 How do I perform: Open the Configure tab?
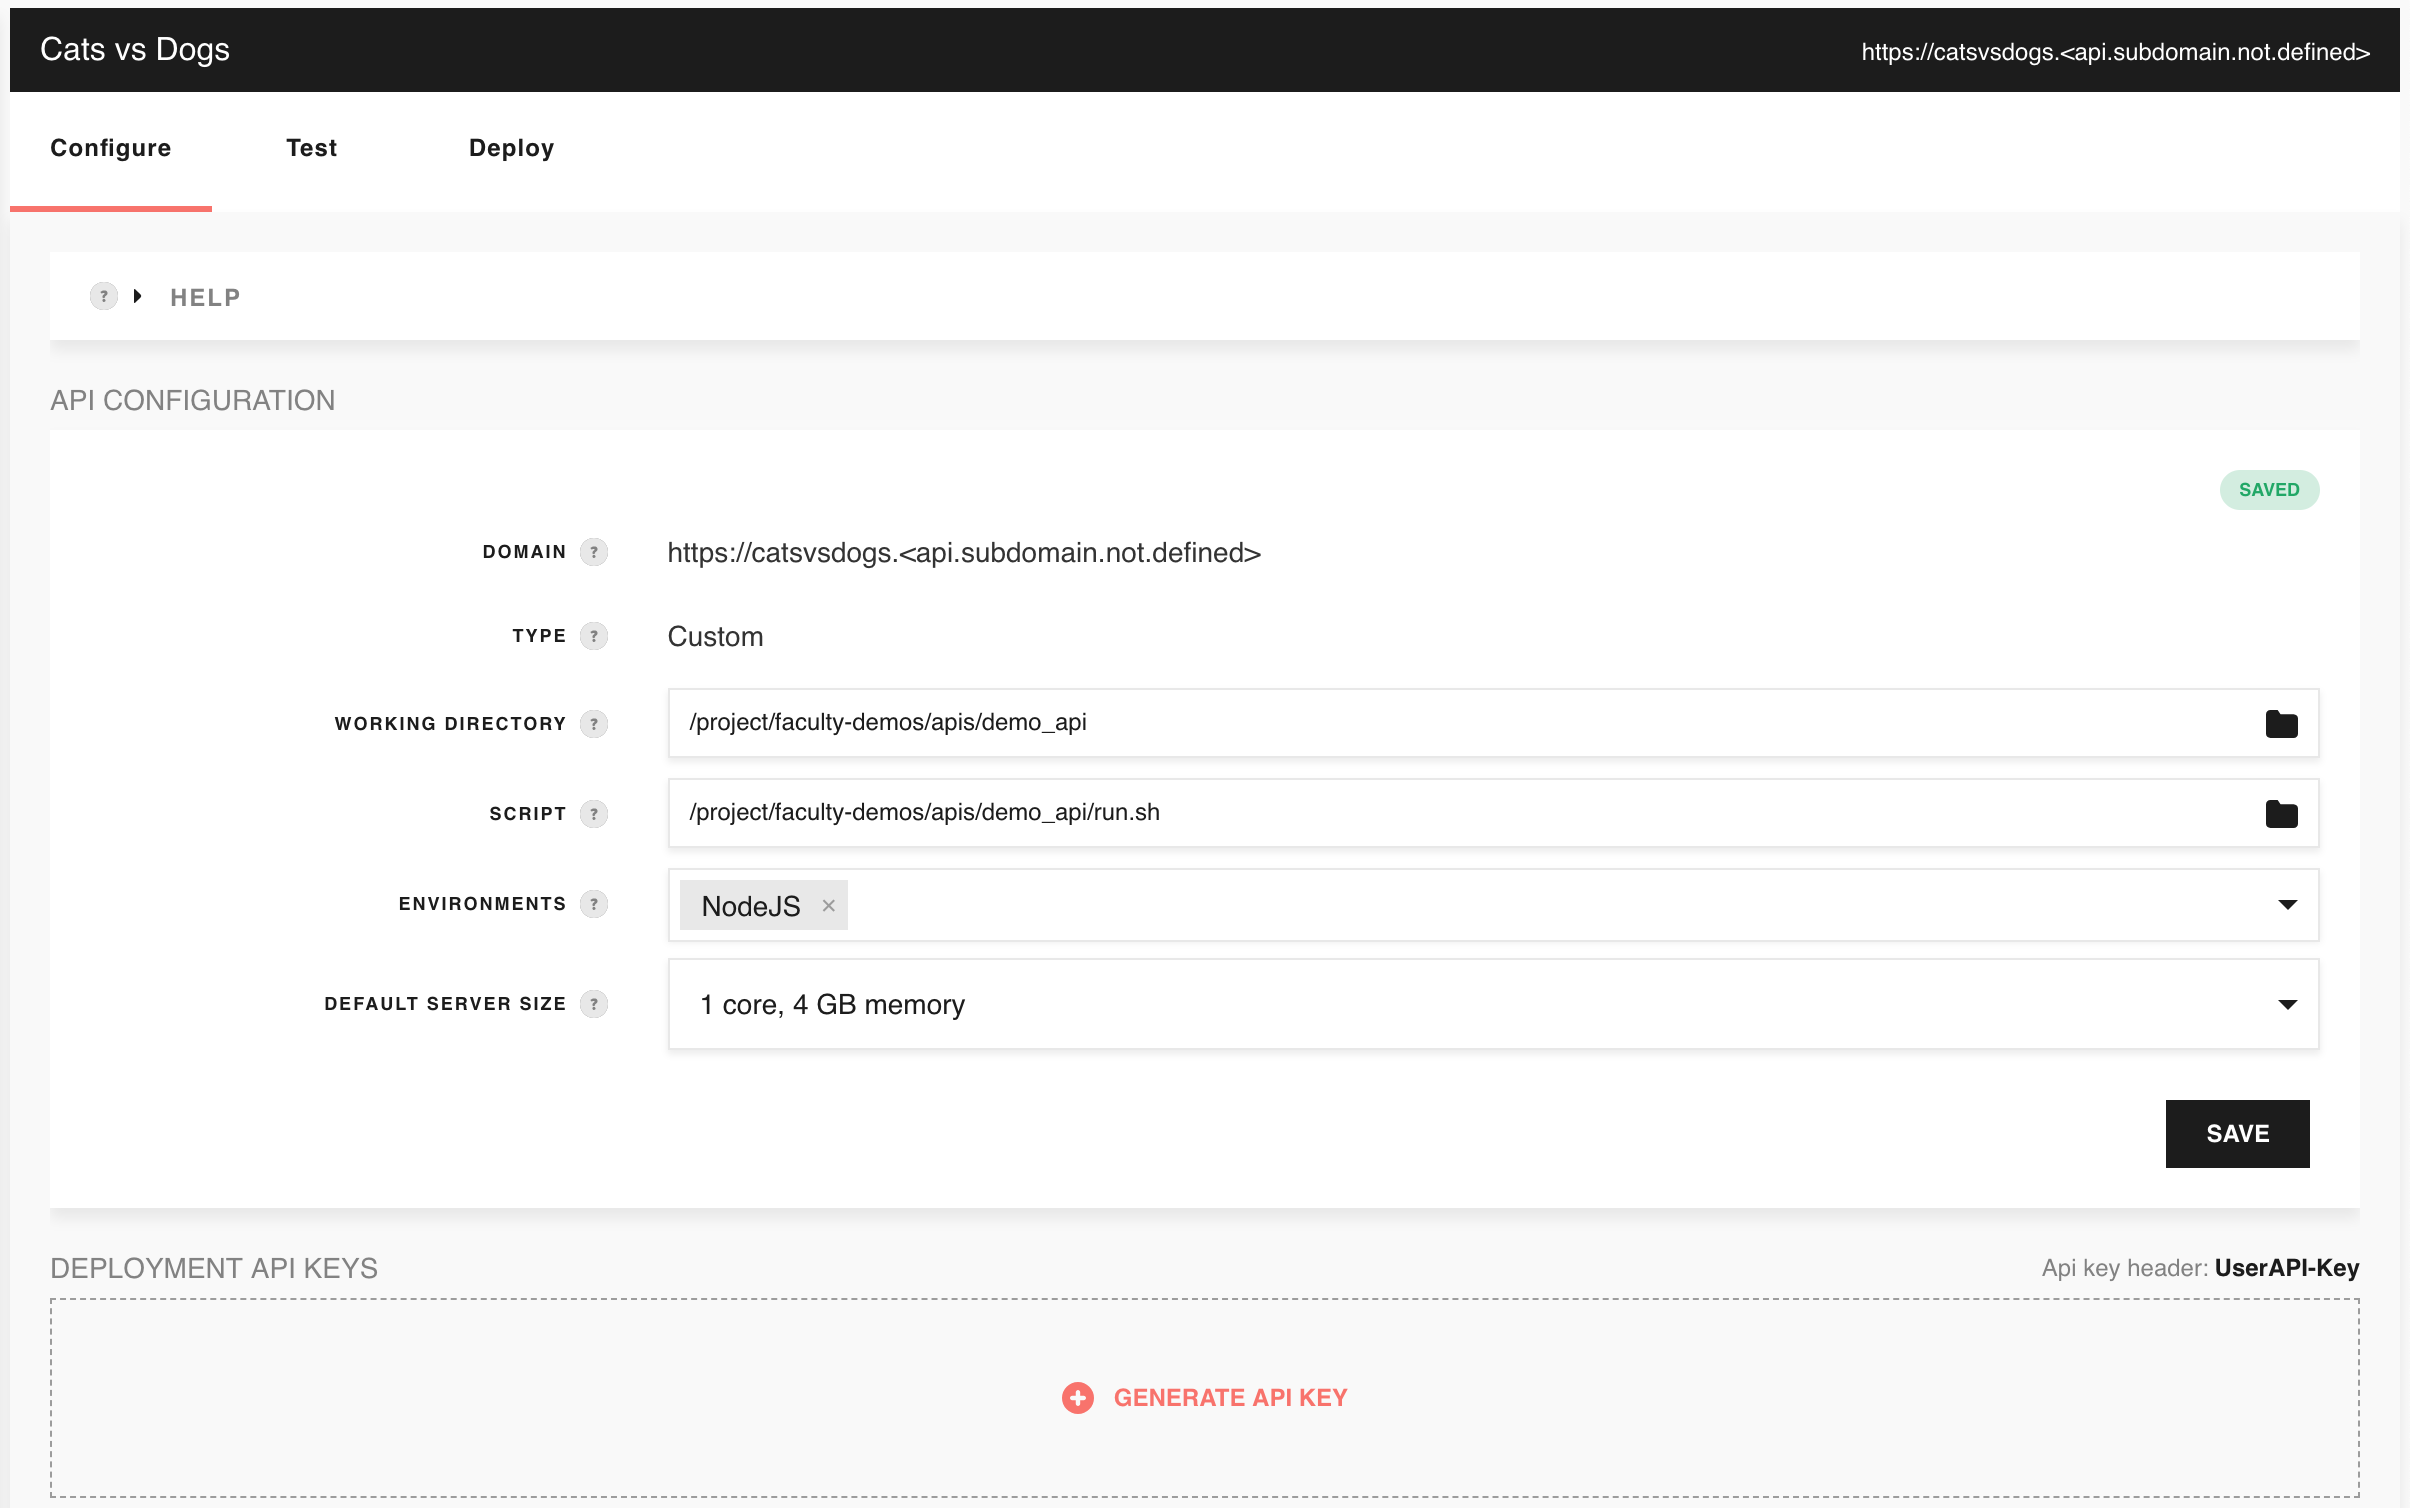pos(111,148)
